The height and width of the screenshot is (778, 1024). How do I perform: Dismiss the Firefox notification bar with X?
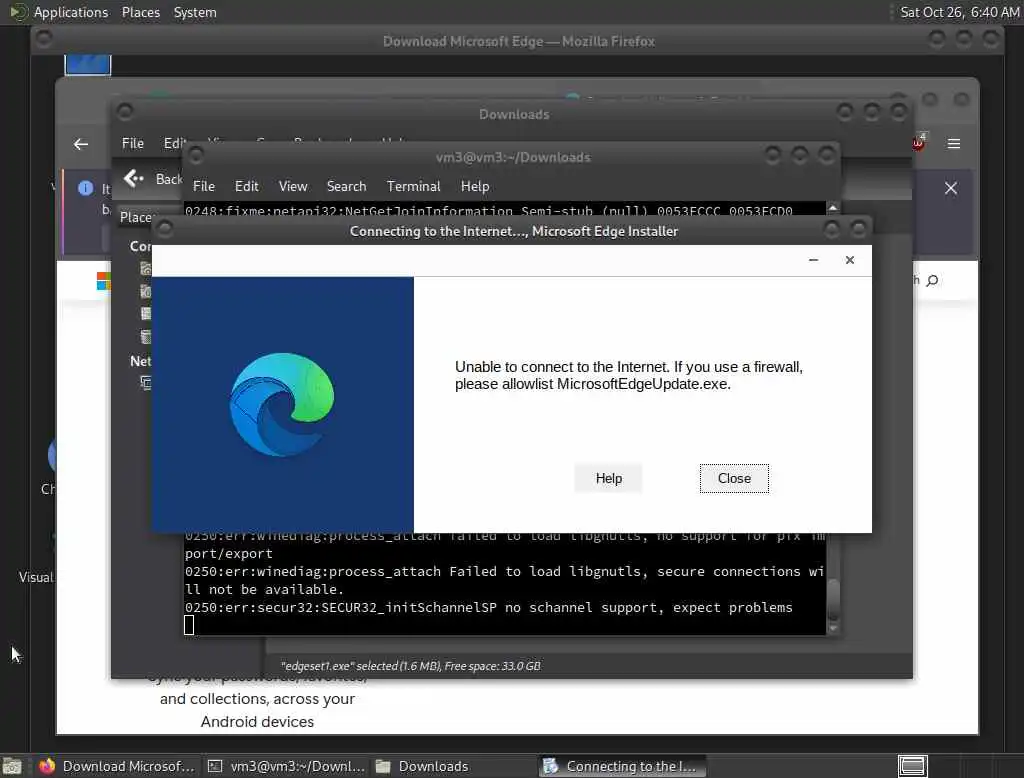click(950, 188)
